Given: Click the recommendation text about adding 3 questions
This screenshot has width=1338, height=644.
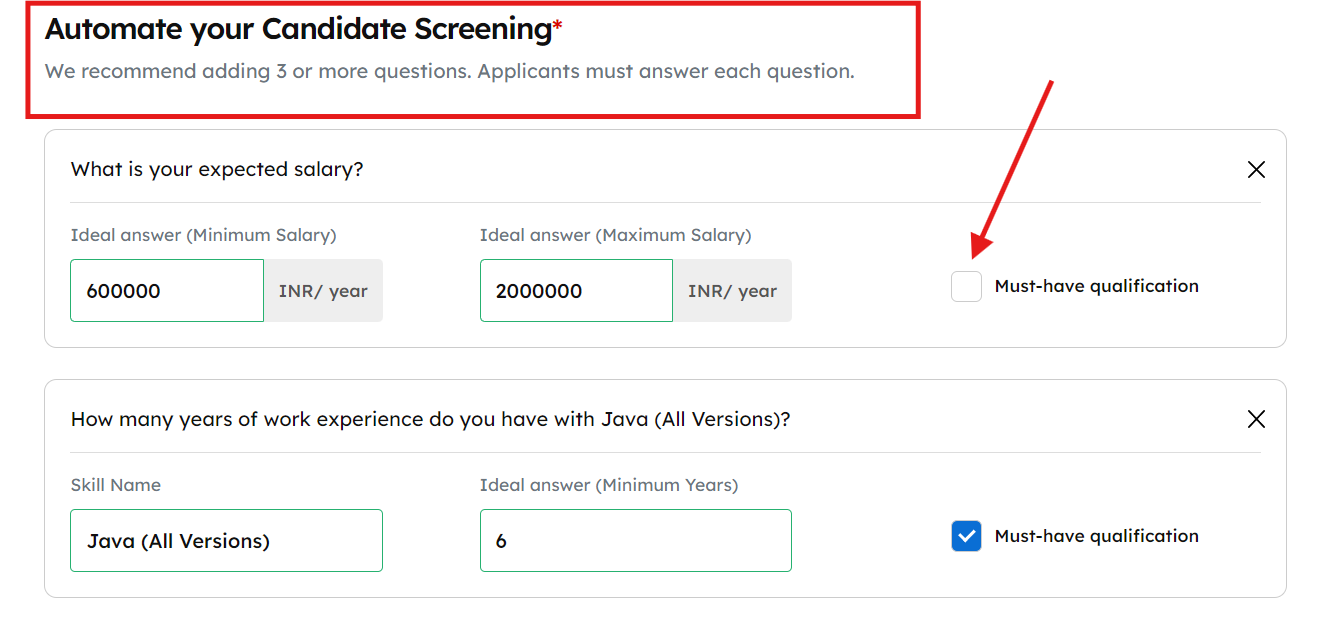Looking at the screenshot, I should coord(449,72).
